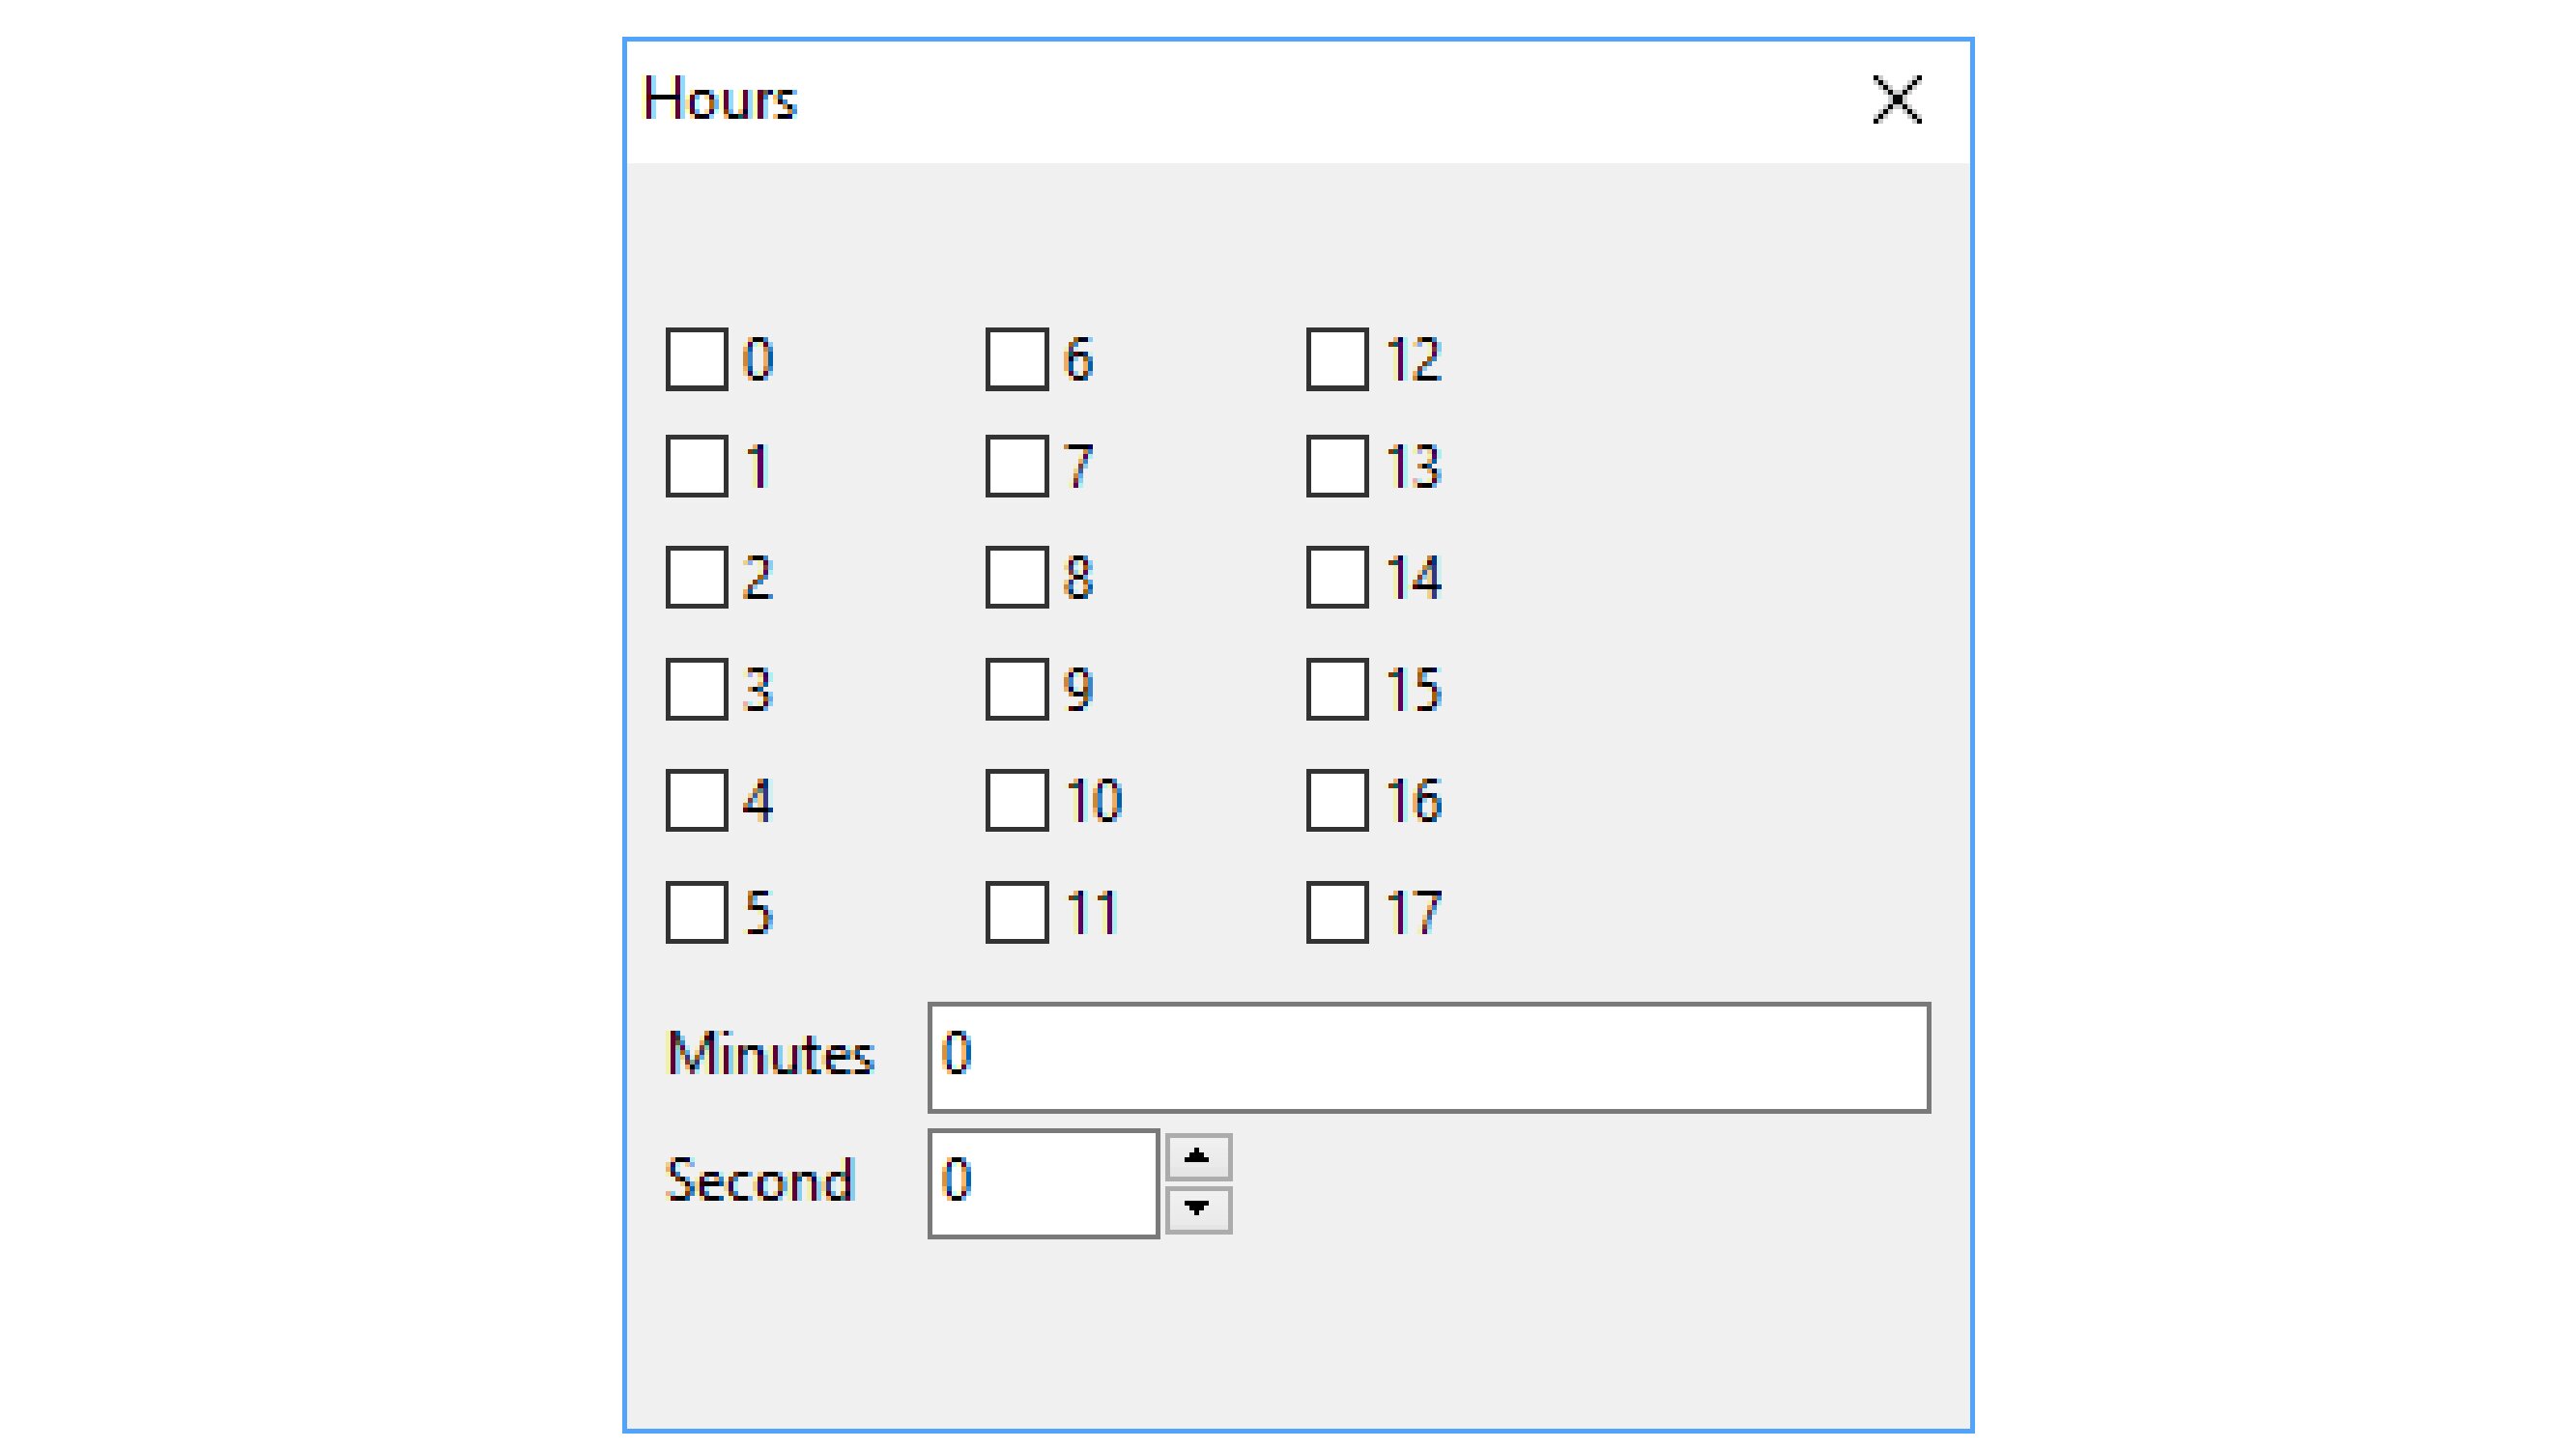
Task: Decrease Second with the down arrow
Action: 1197,1209
